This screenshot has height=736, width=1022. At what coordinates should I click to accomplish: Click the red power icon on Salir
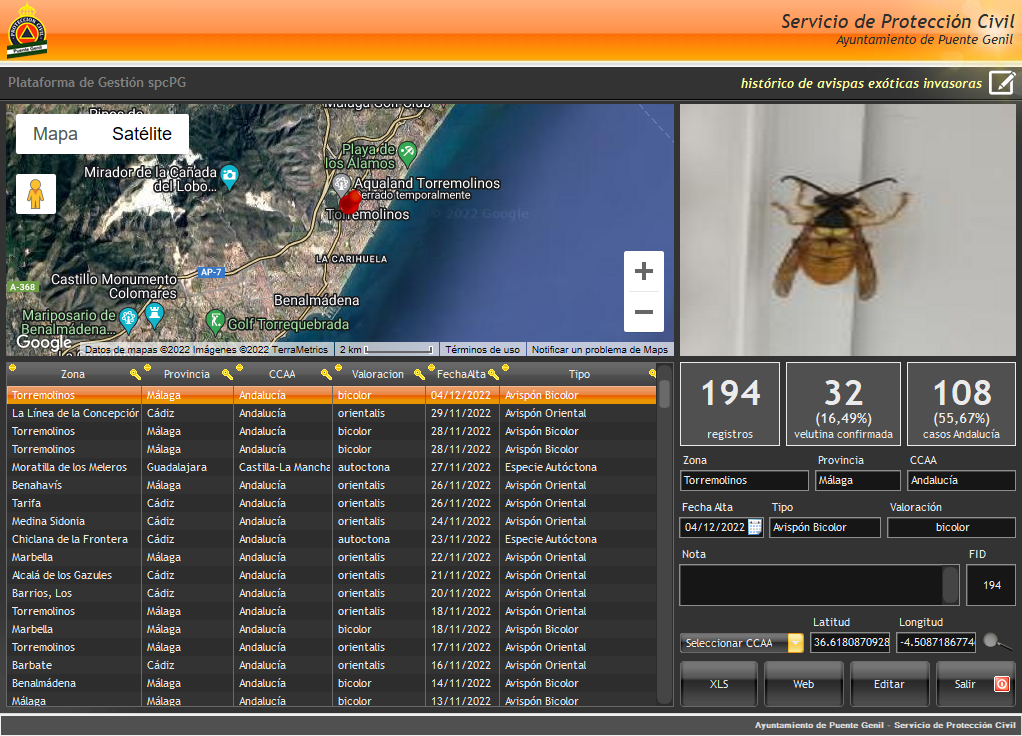tap(1002, 684)
